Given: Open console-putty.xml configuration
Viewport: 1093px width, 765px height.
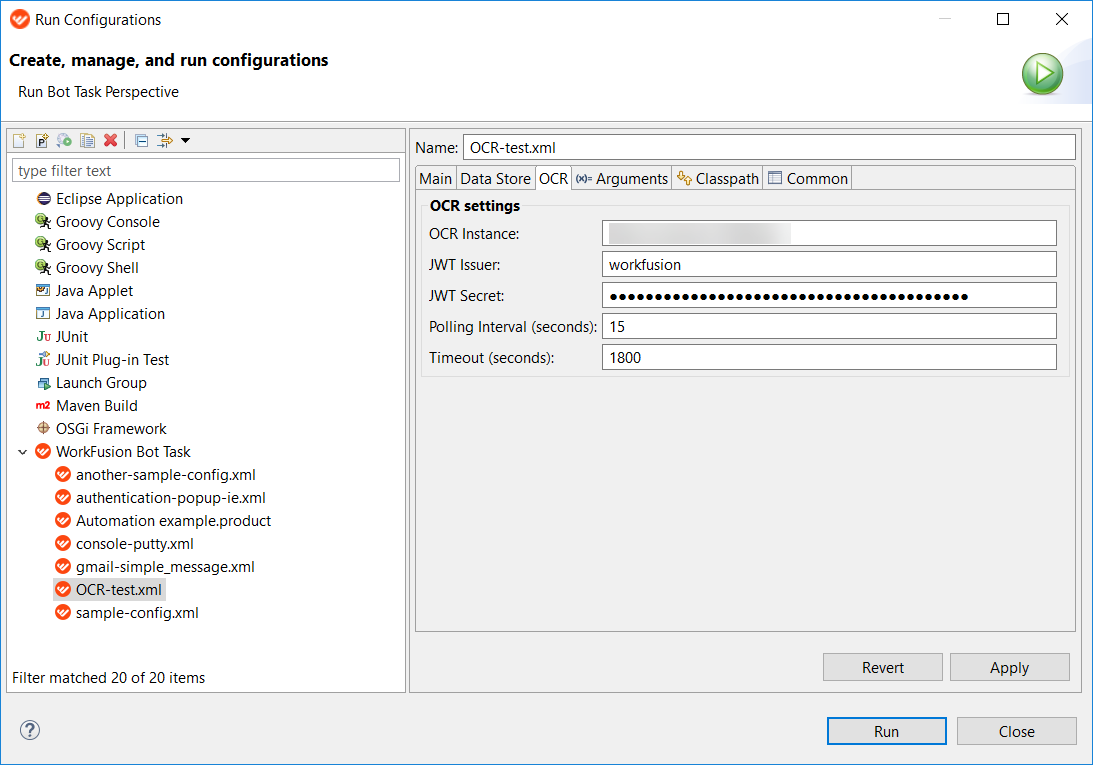Looking at the screenshot, I should pos(135,544).
